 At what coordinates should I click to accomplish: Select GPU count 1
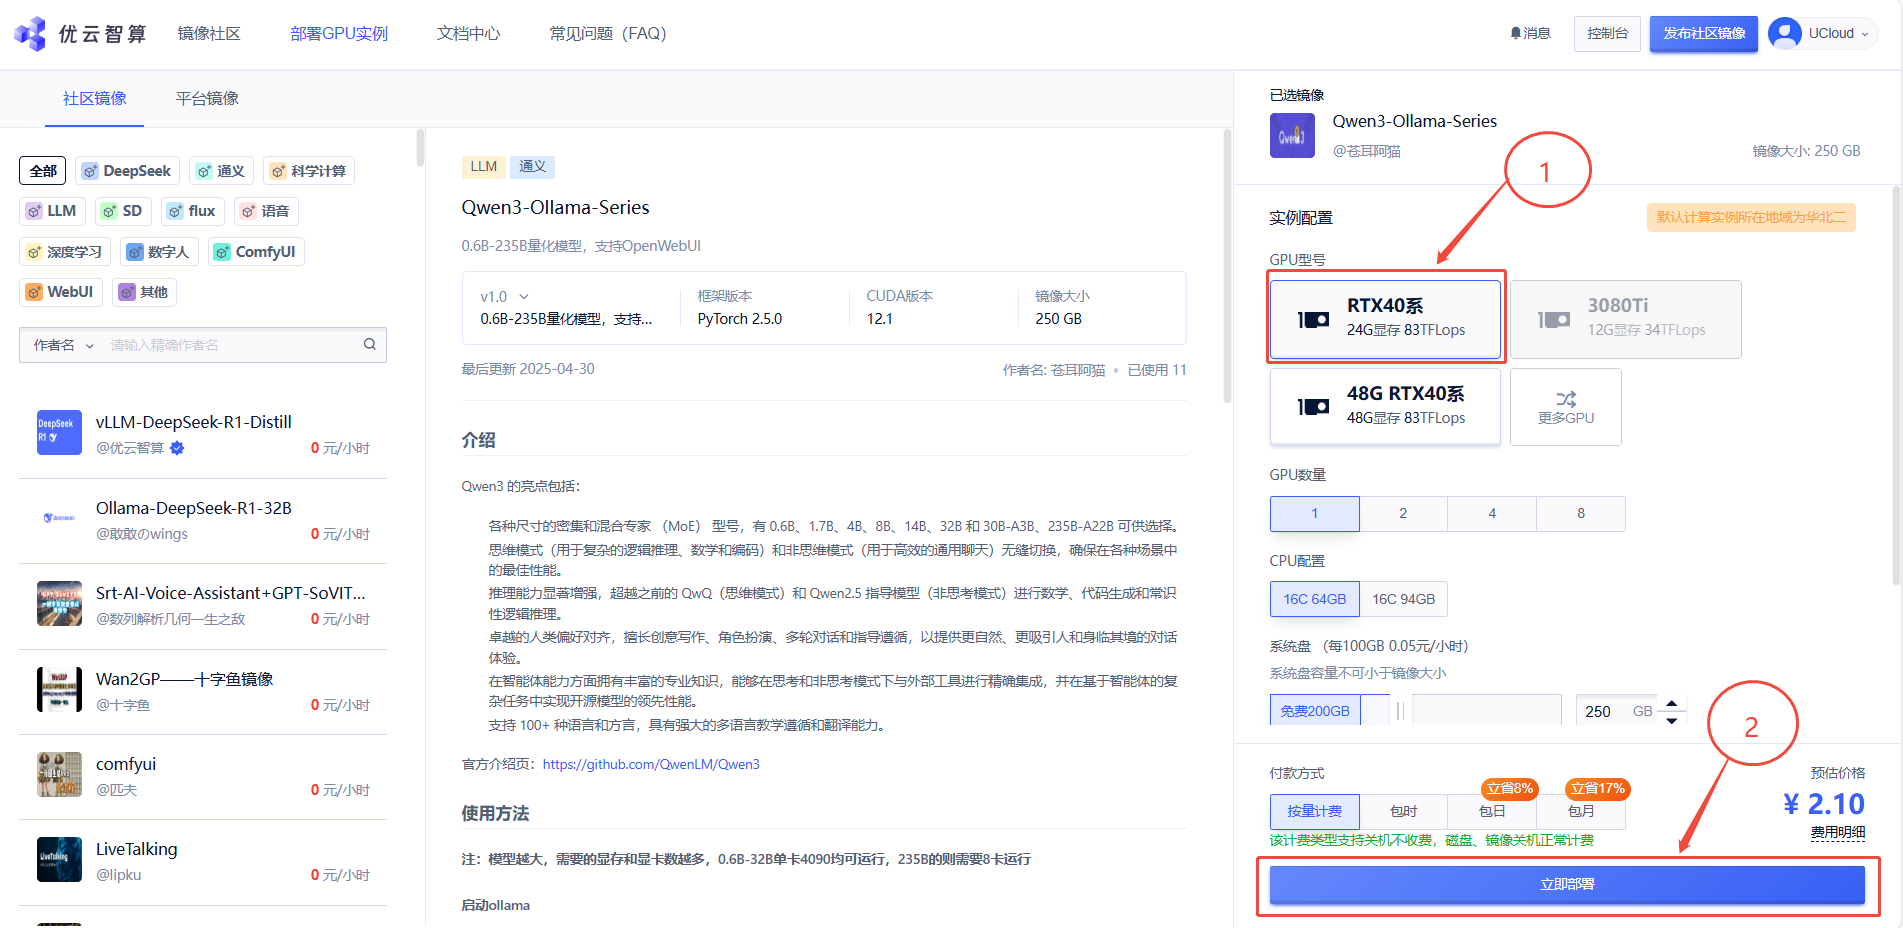pos(1314,513)
